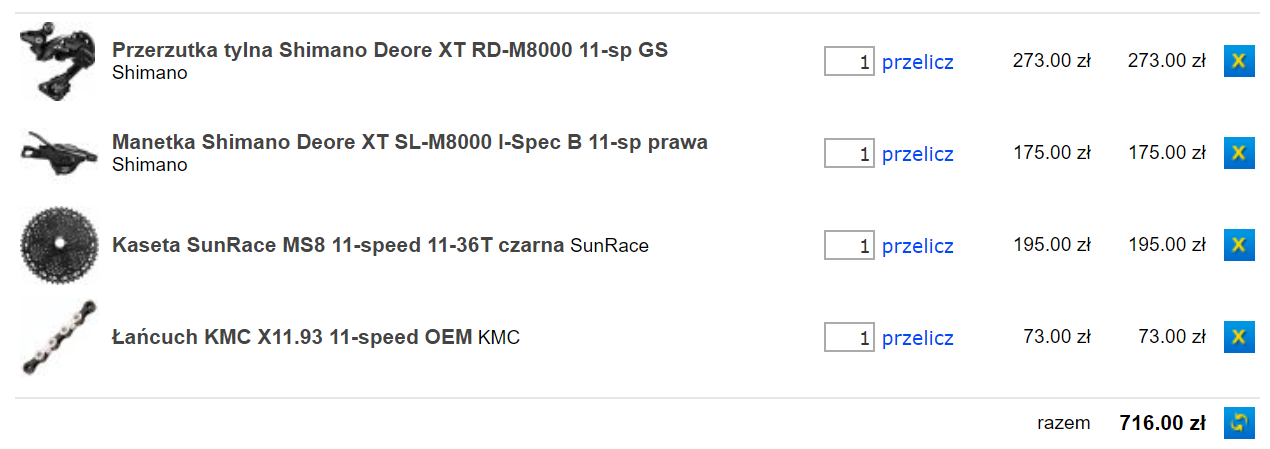Image resolution: width=1270 pixels, height=449 pixels.
Task: Recalculate quantity for the Manetka shifter
Action: pos(917,154)
